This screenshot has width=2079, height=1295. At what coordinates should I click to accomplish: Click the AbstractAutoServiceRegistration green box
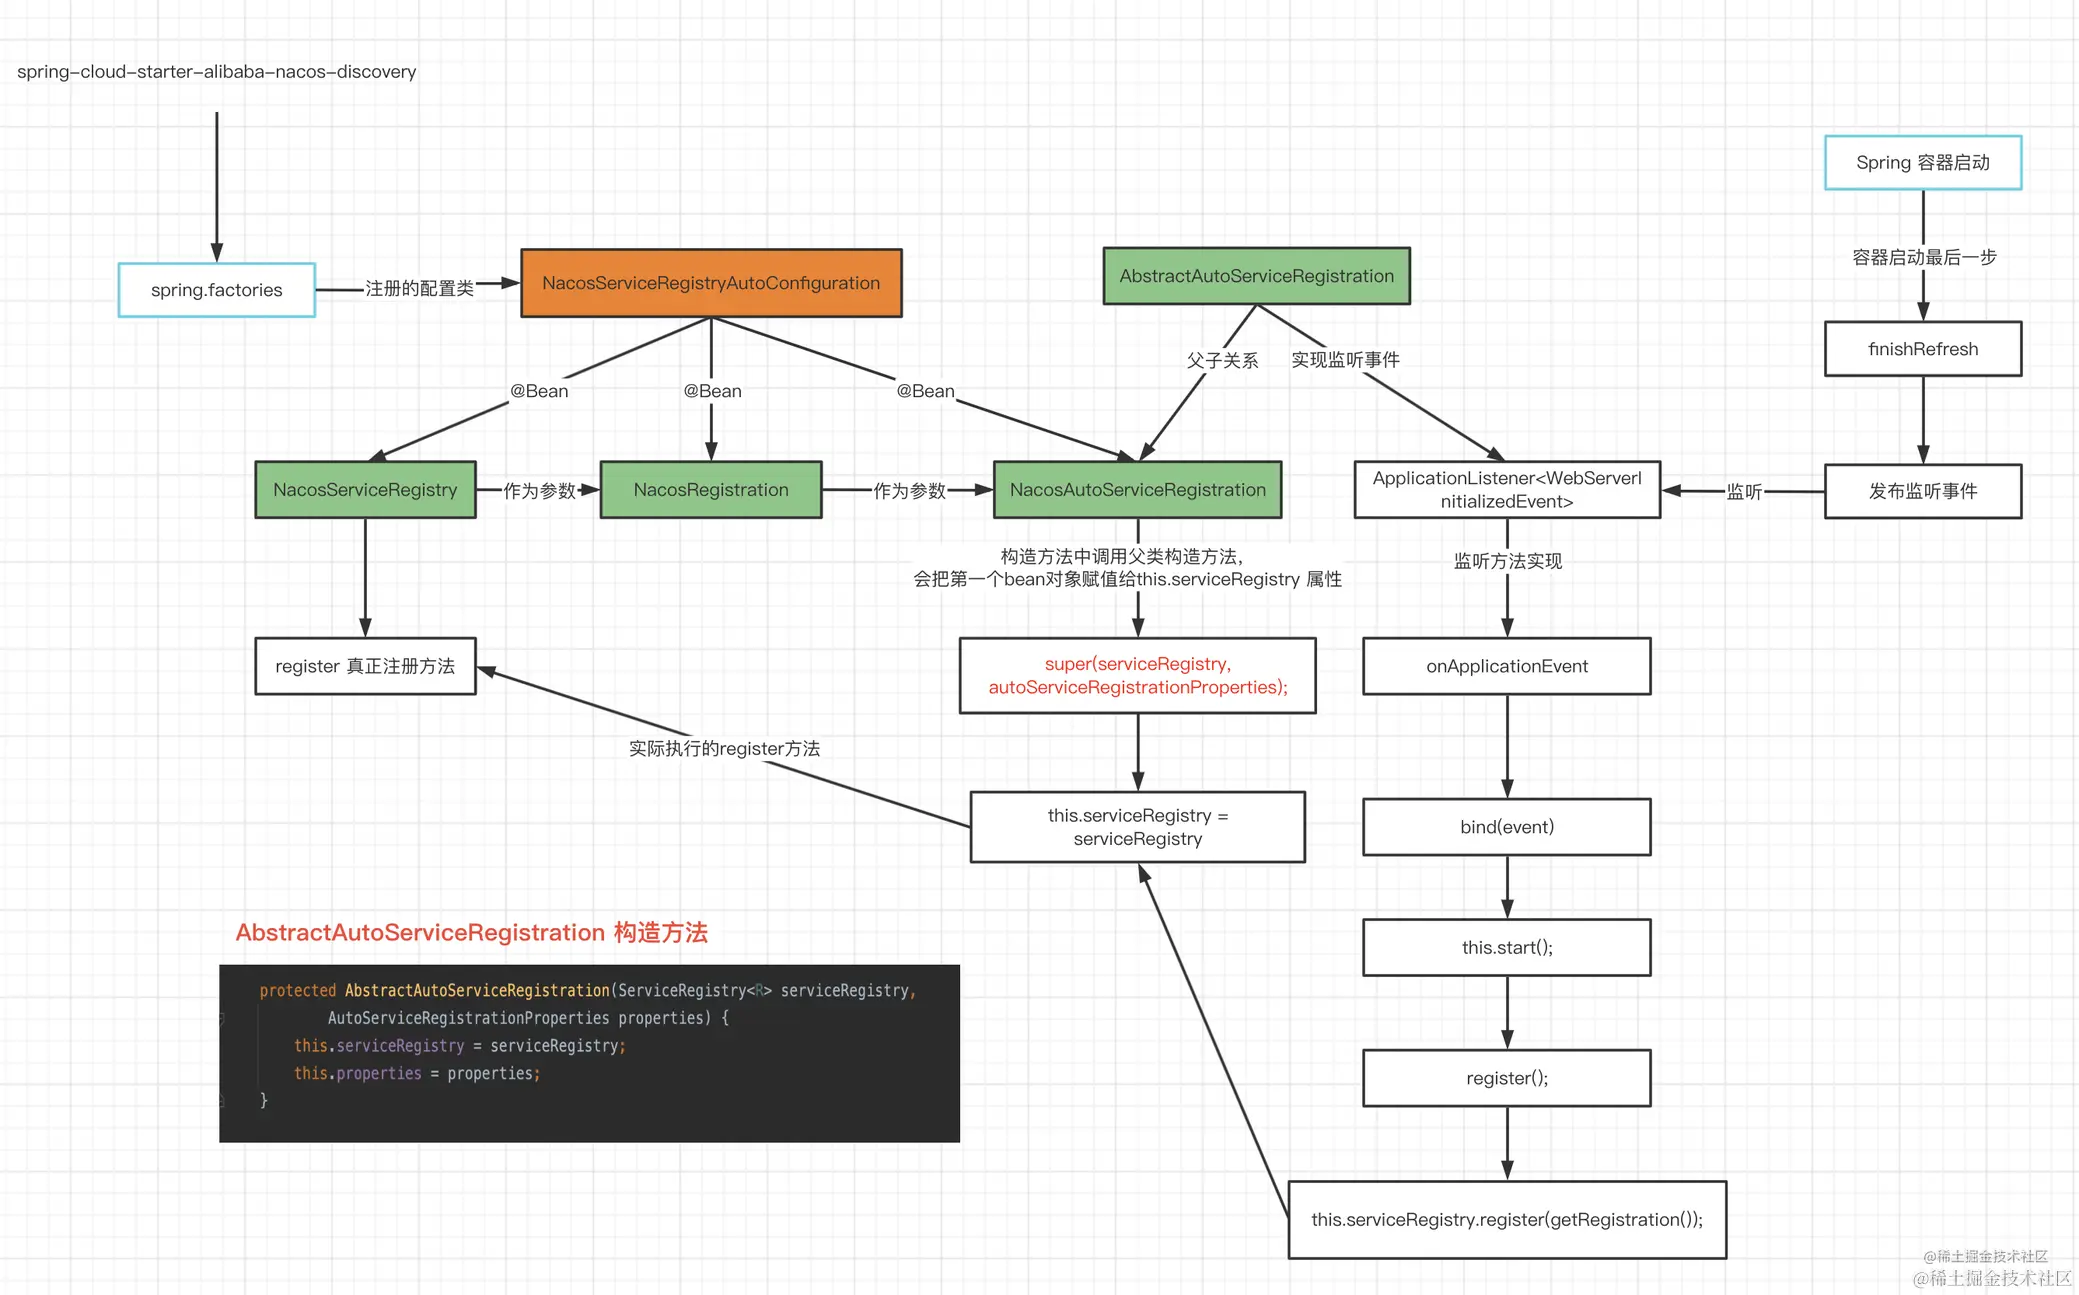[1256, 276]
